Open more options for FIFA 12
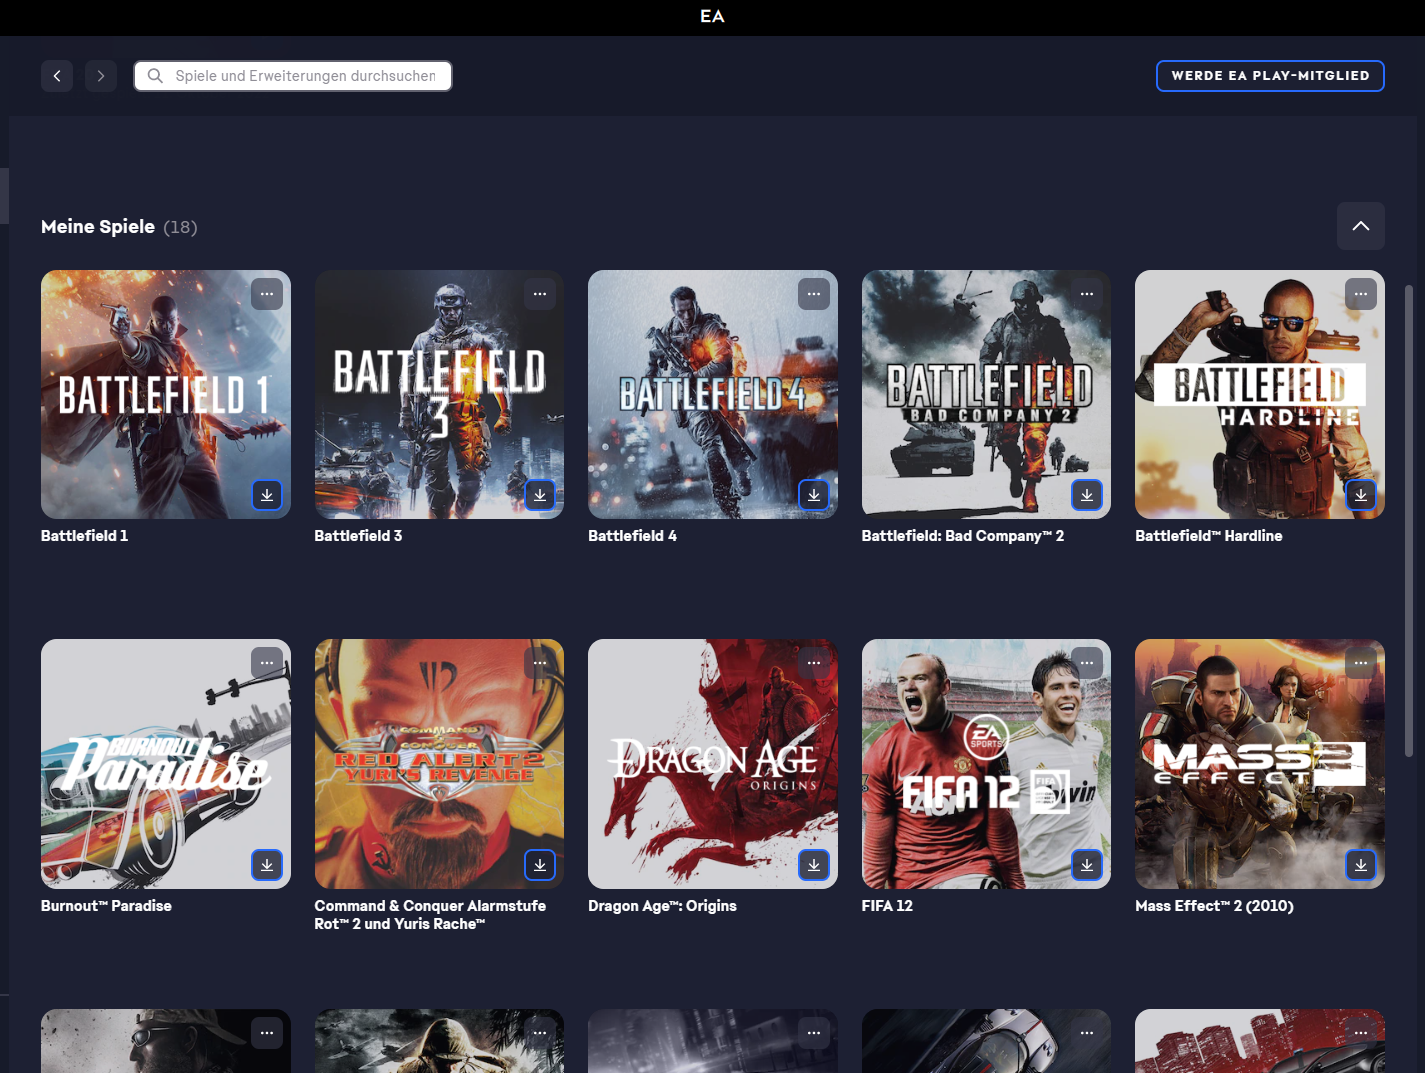Image resolution: width=1425 pixels, height=1073 pixels. tap(1087, 663)
